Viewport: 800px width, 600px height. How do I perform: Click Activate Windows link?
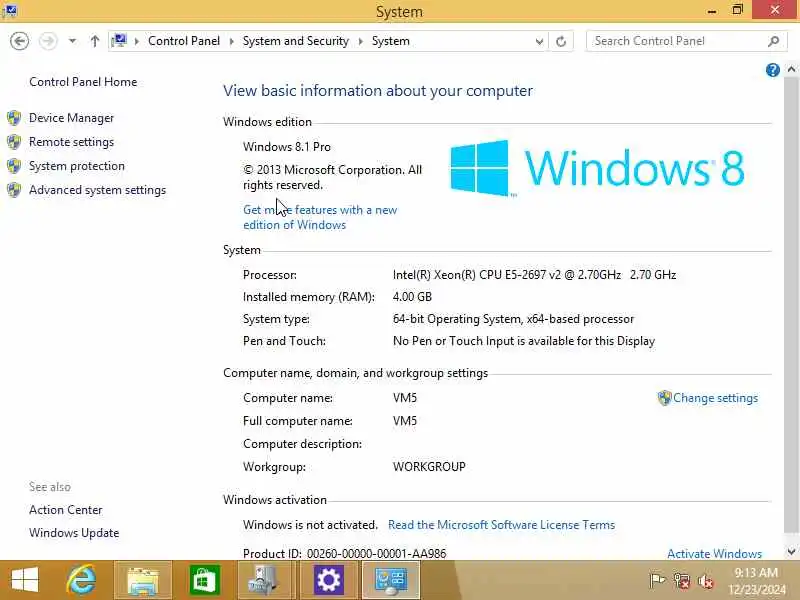[714, 554]
